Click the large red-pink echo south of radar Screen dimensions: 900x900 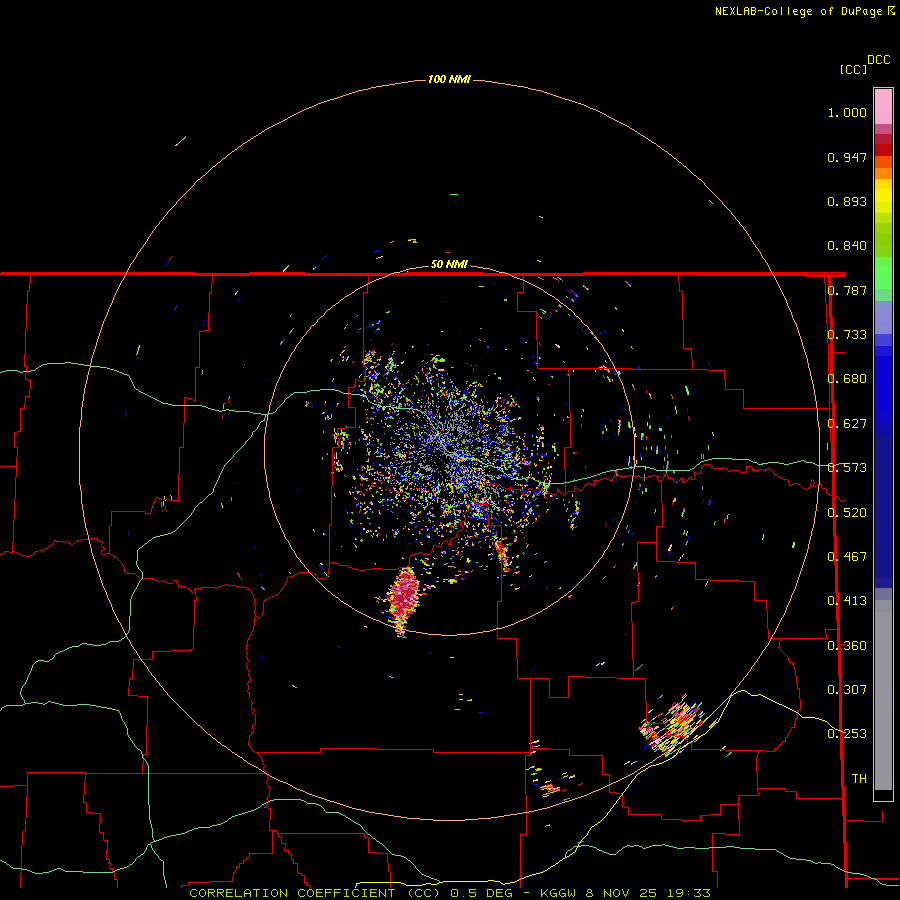(404, 598)
